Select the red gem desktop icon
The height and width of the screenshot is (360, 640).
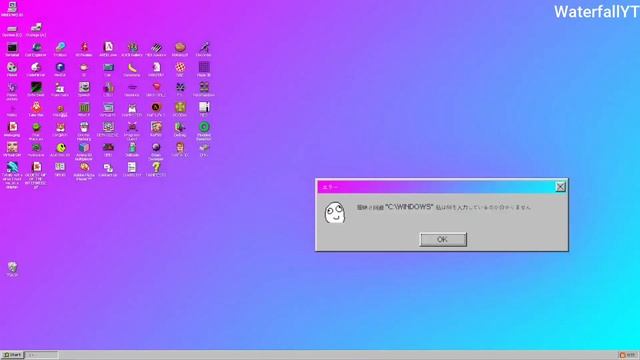point(156,87)
